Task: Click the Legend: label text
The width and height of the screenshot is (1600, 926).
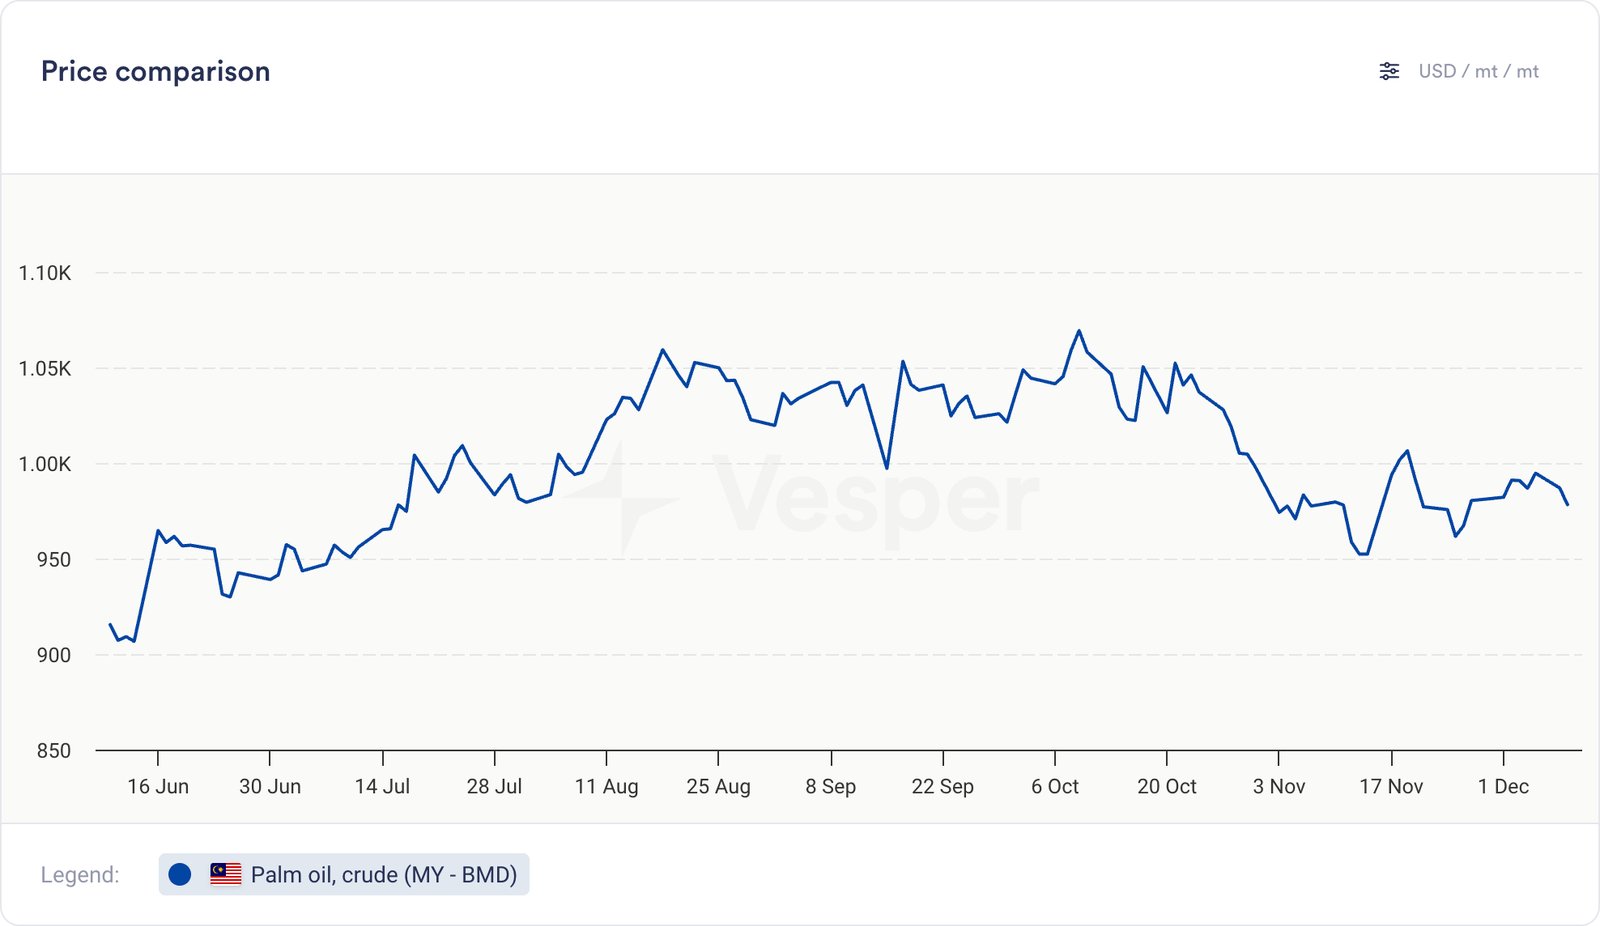Action: coord(80,875)
